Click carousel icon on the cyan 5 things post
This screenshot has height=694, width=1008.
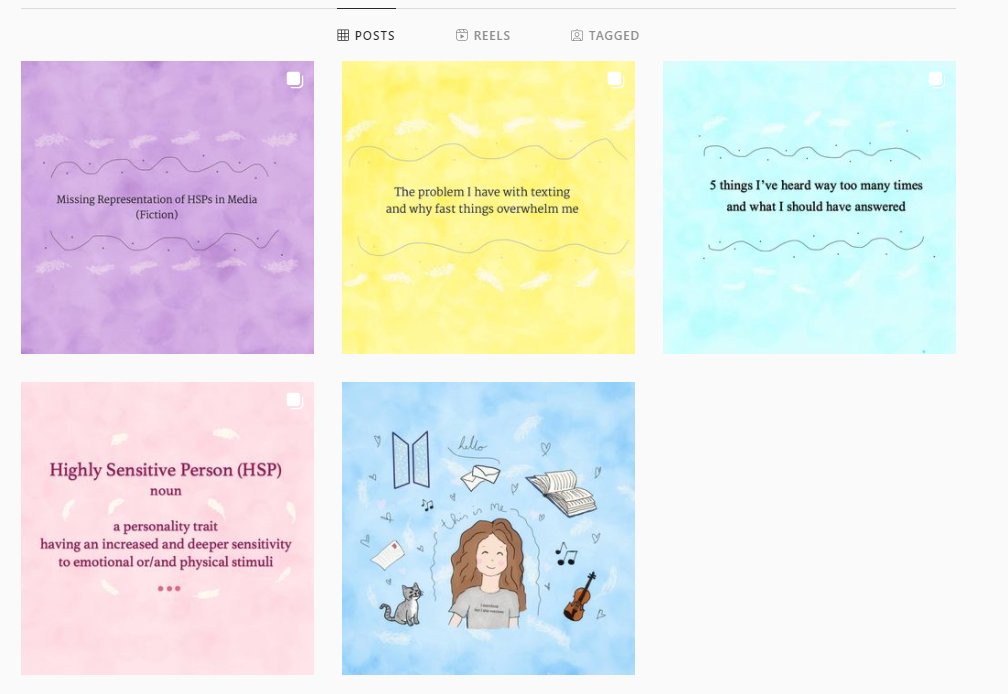(x=936, y=79)
